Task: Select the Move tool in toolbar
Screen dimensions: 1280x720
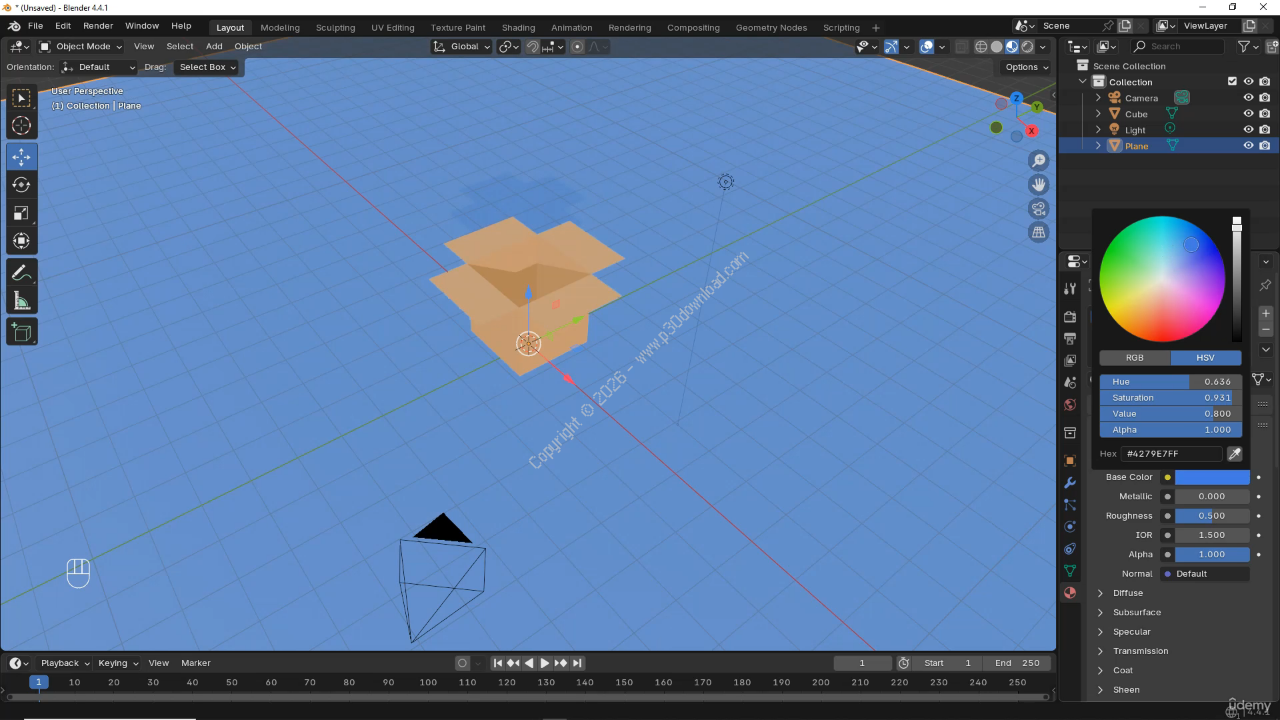Action: 21,157
